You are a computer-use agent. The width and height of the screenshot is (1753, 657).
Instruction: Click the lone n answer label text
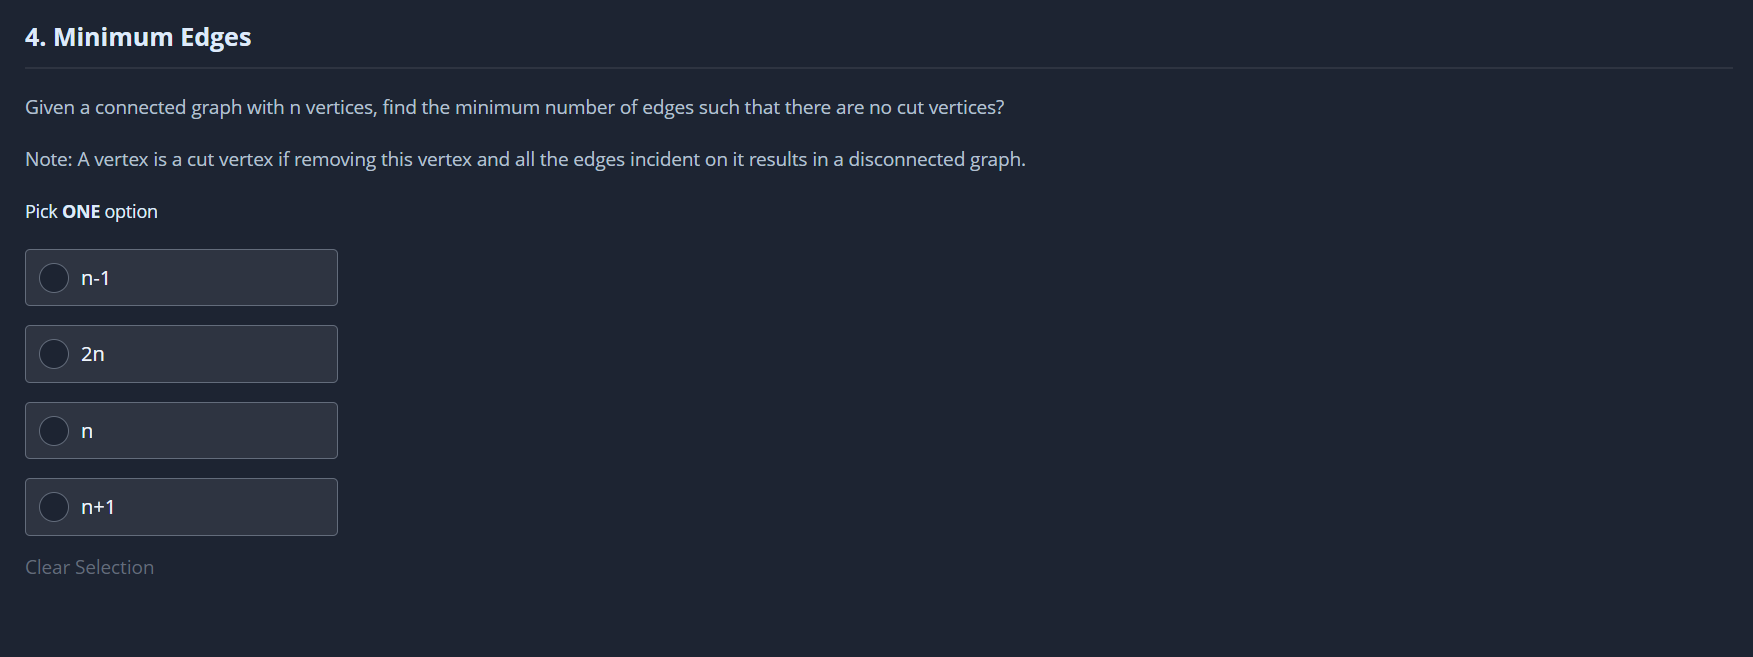point(87,431)
